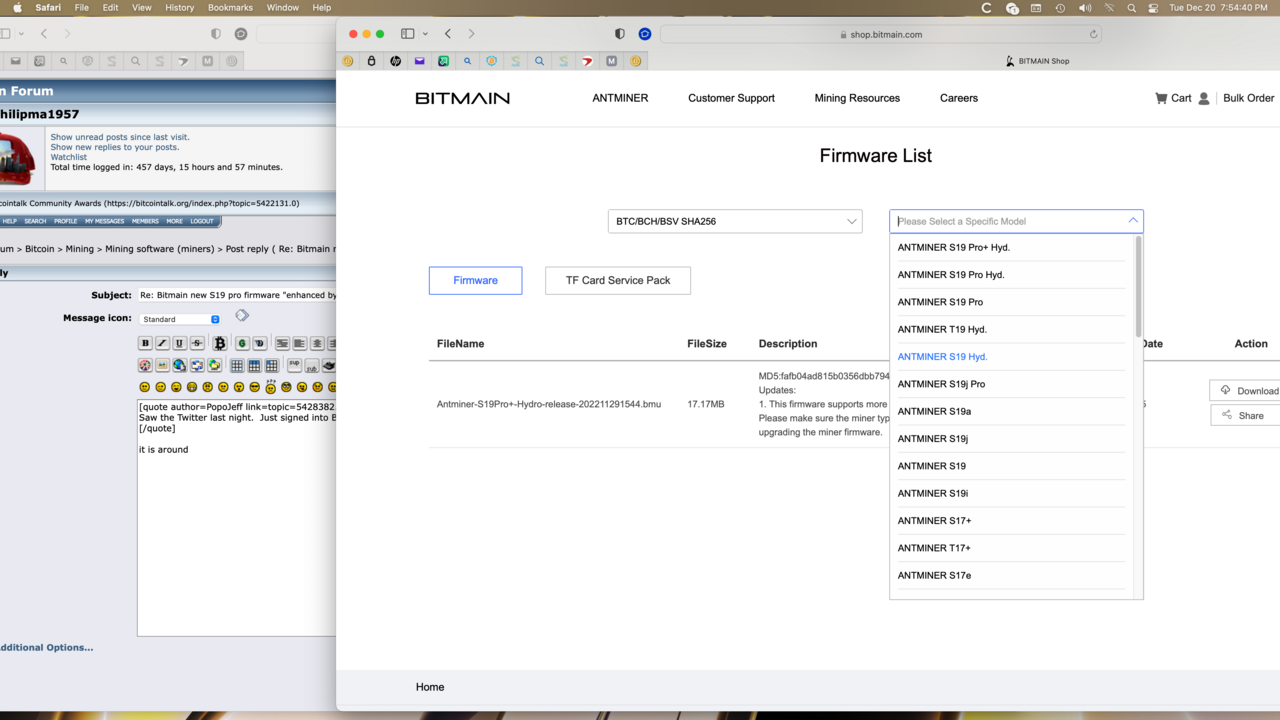Open Spotlight search in macOS menu bar
Viewport: 1280px width, 720px height.
click(1131, 8)
